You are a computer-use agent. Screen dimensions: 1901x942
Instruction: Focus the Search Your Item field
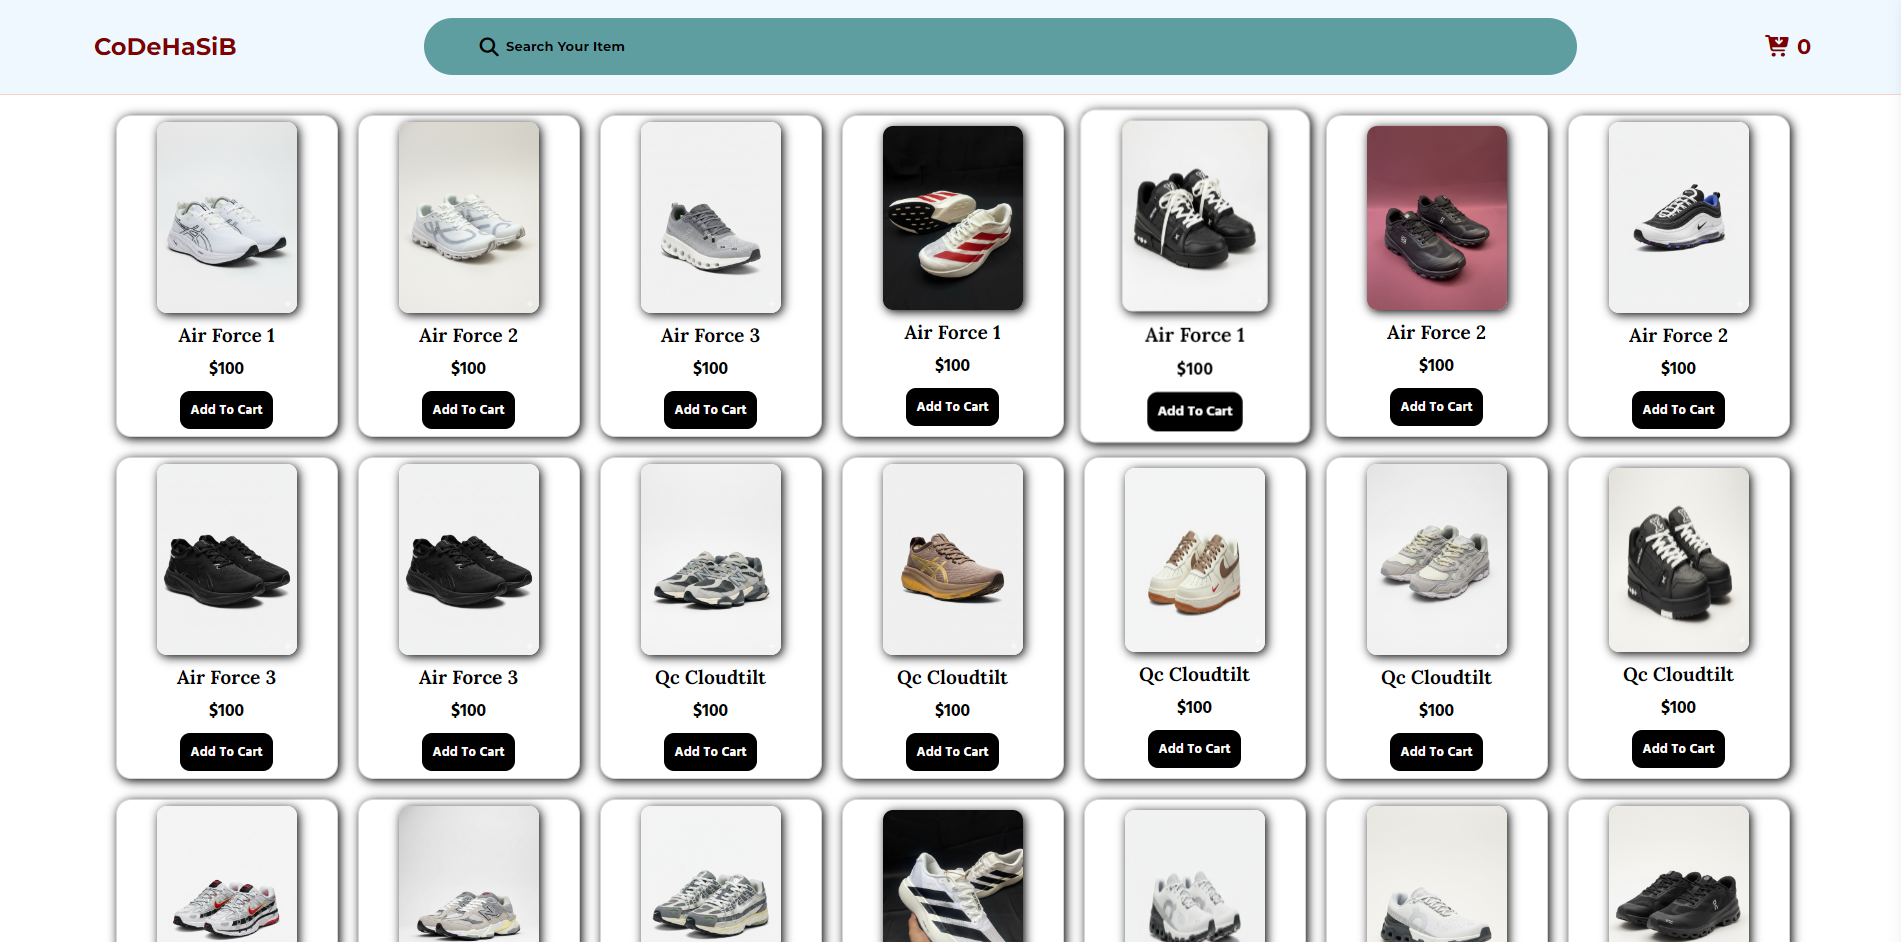pos(1000,47)
